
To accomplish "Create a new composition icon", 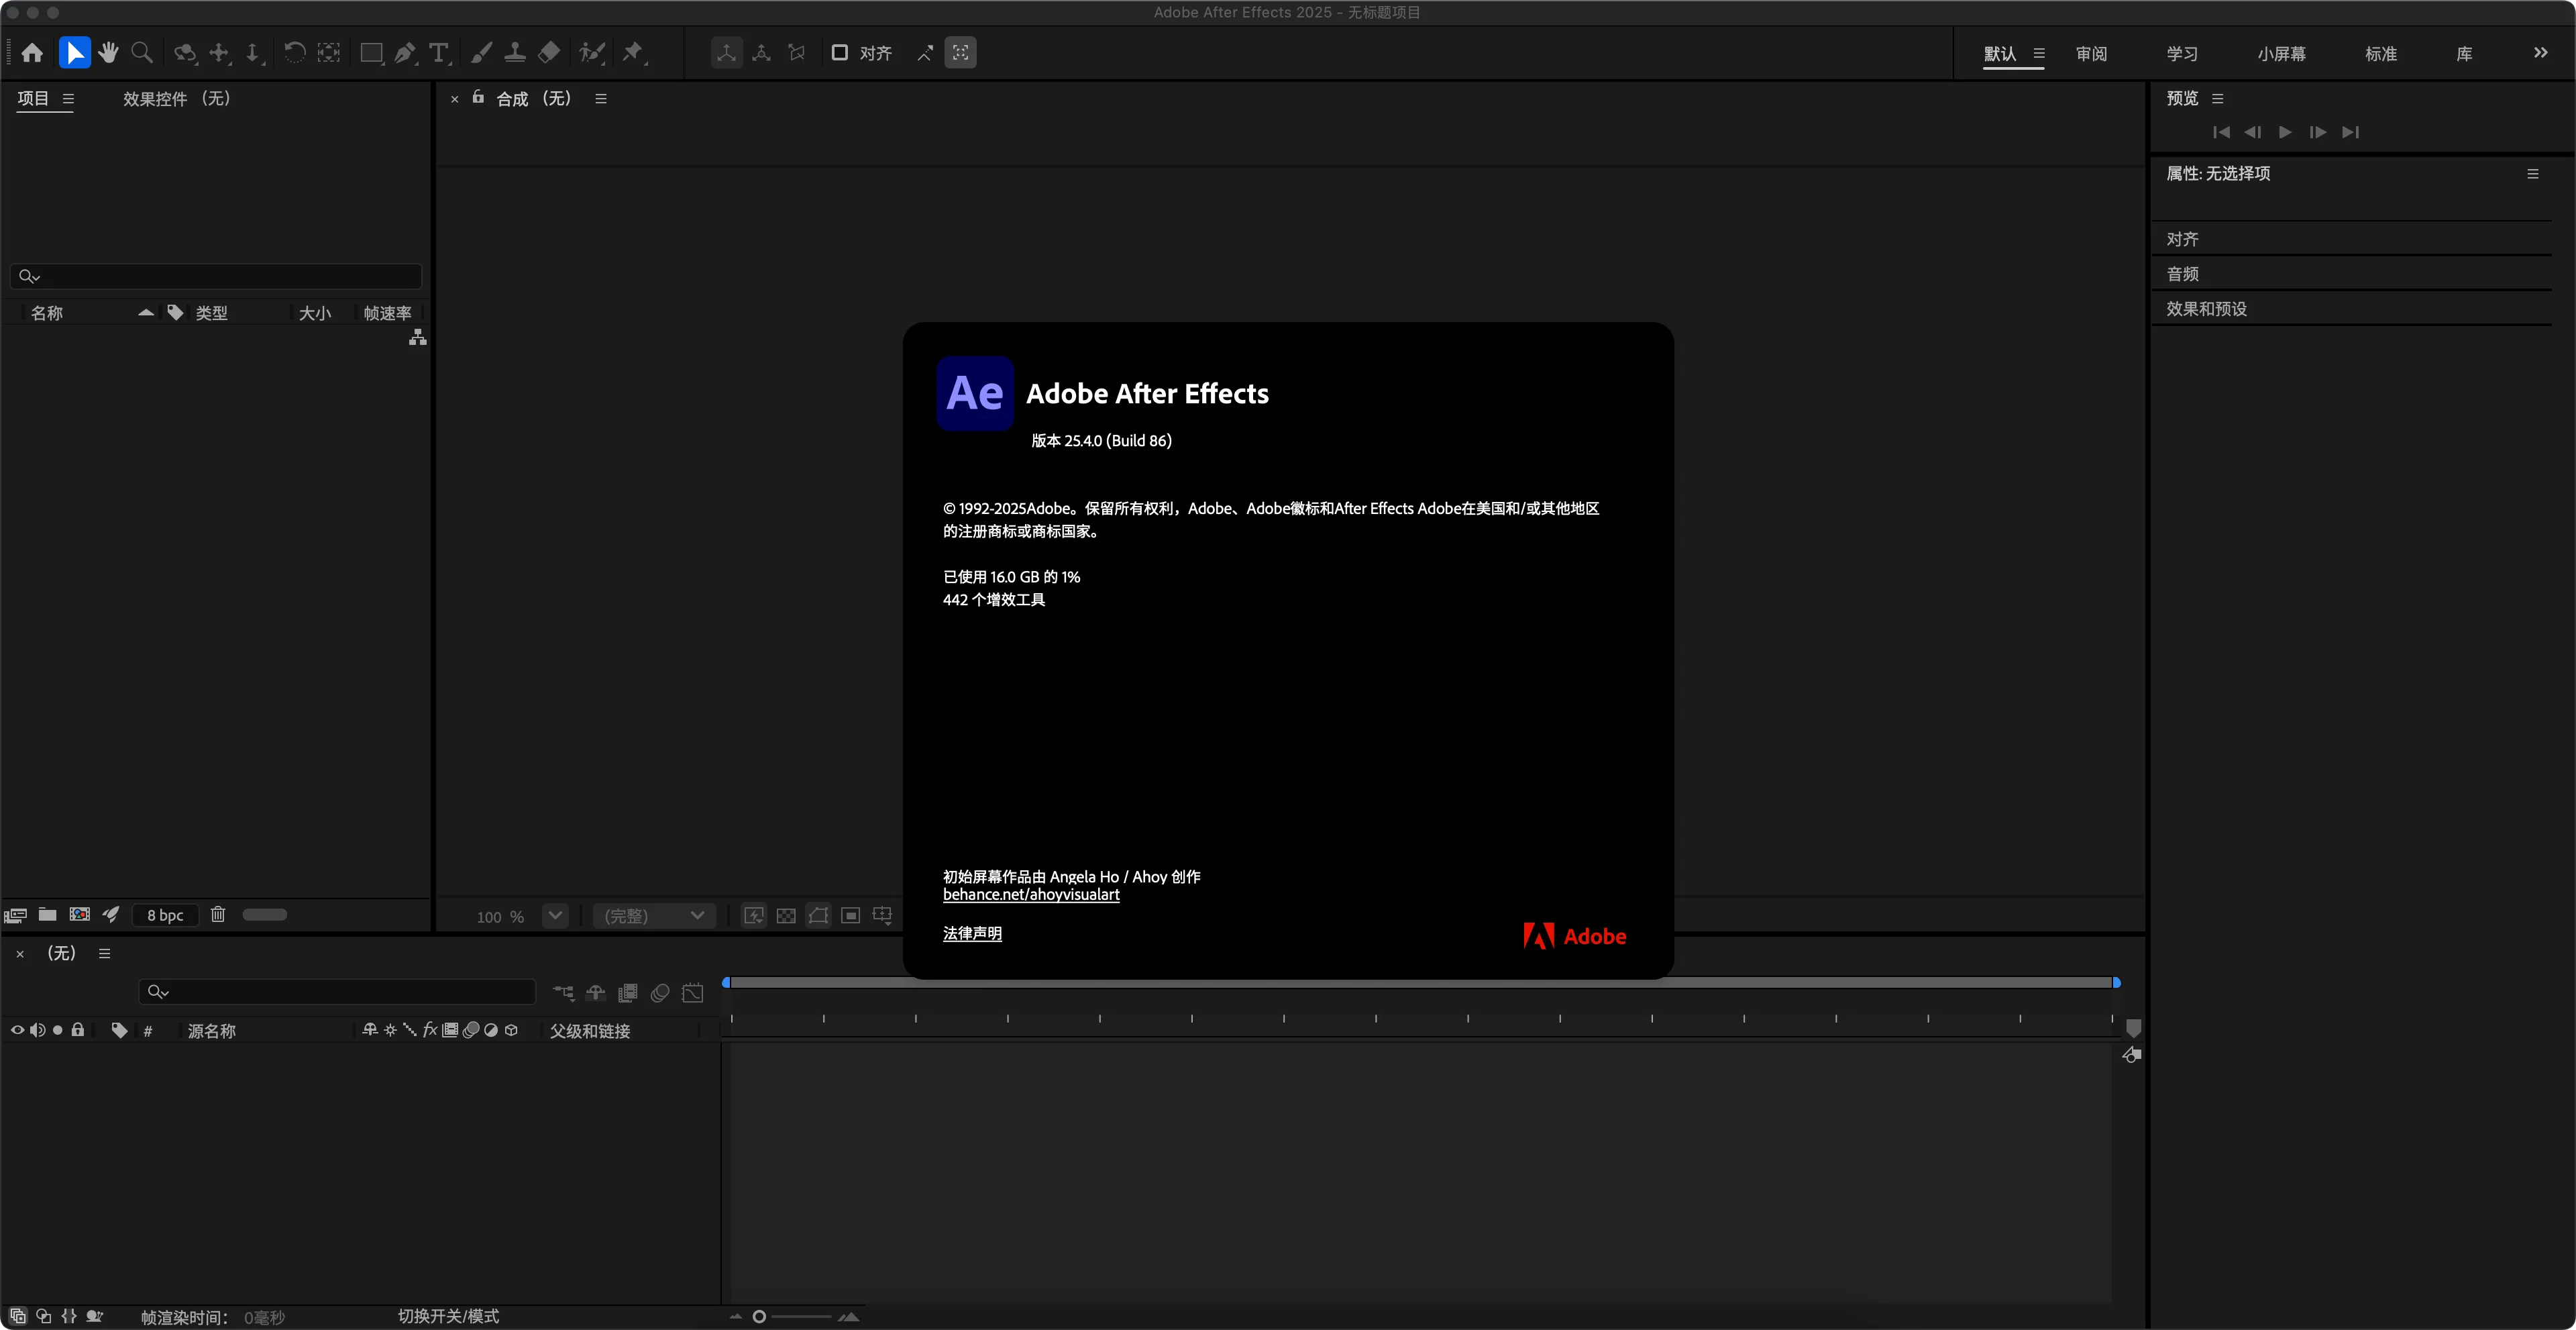I will [79, 914].
